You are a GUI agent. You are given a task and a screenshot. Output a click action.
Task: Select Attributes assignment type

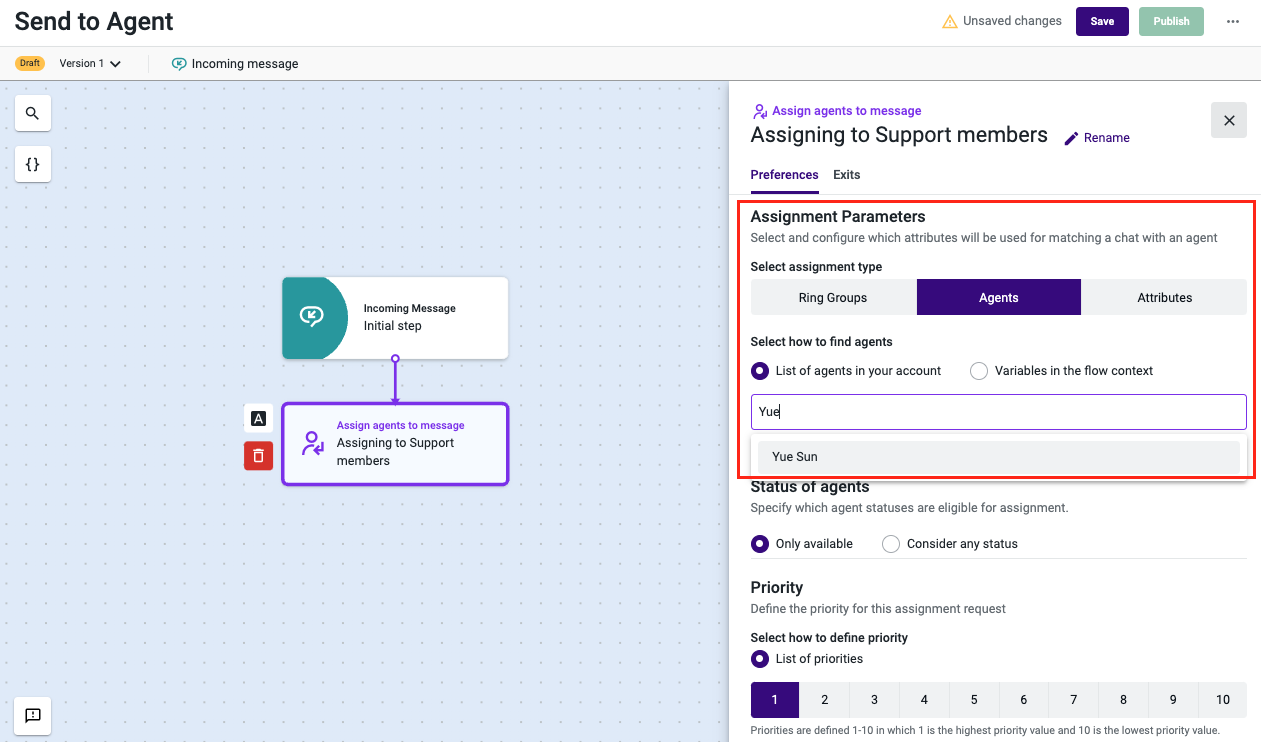click(x=1165, y=297)
